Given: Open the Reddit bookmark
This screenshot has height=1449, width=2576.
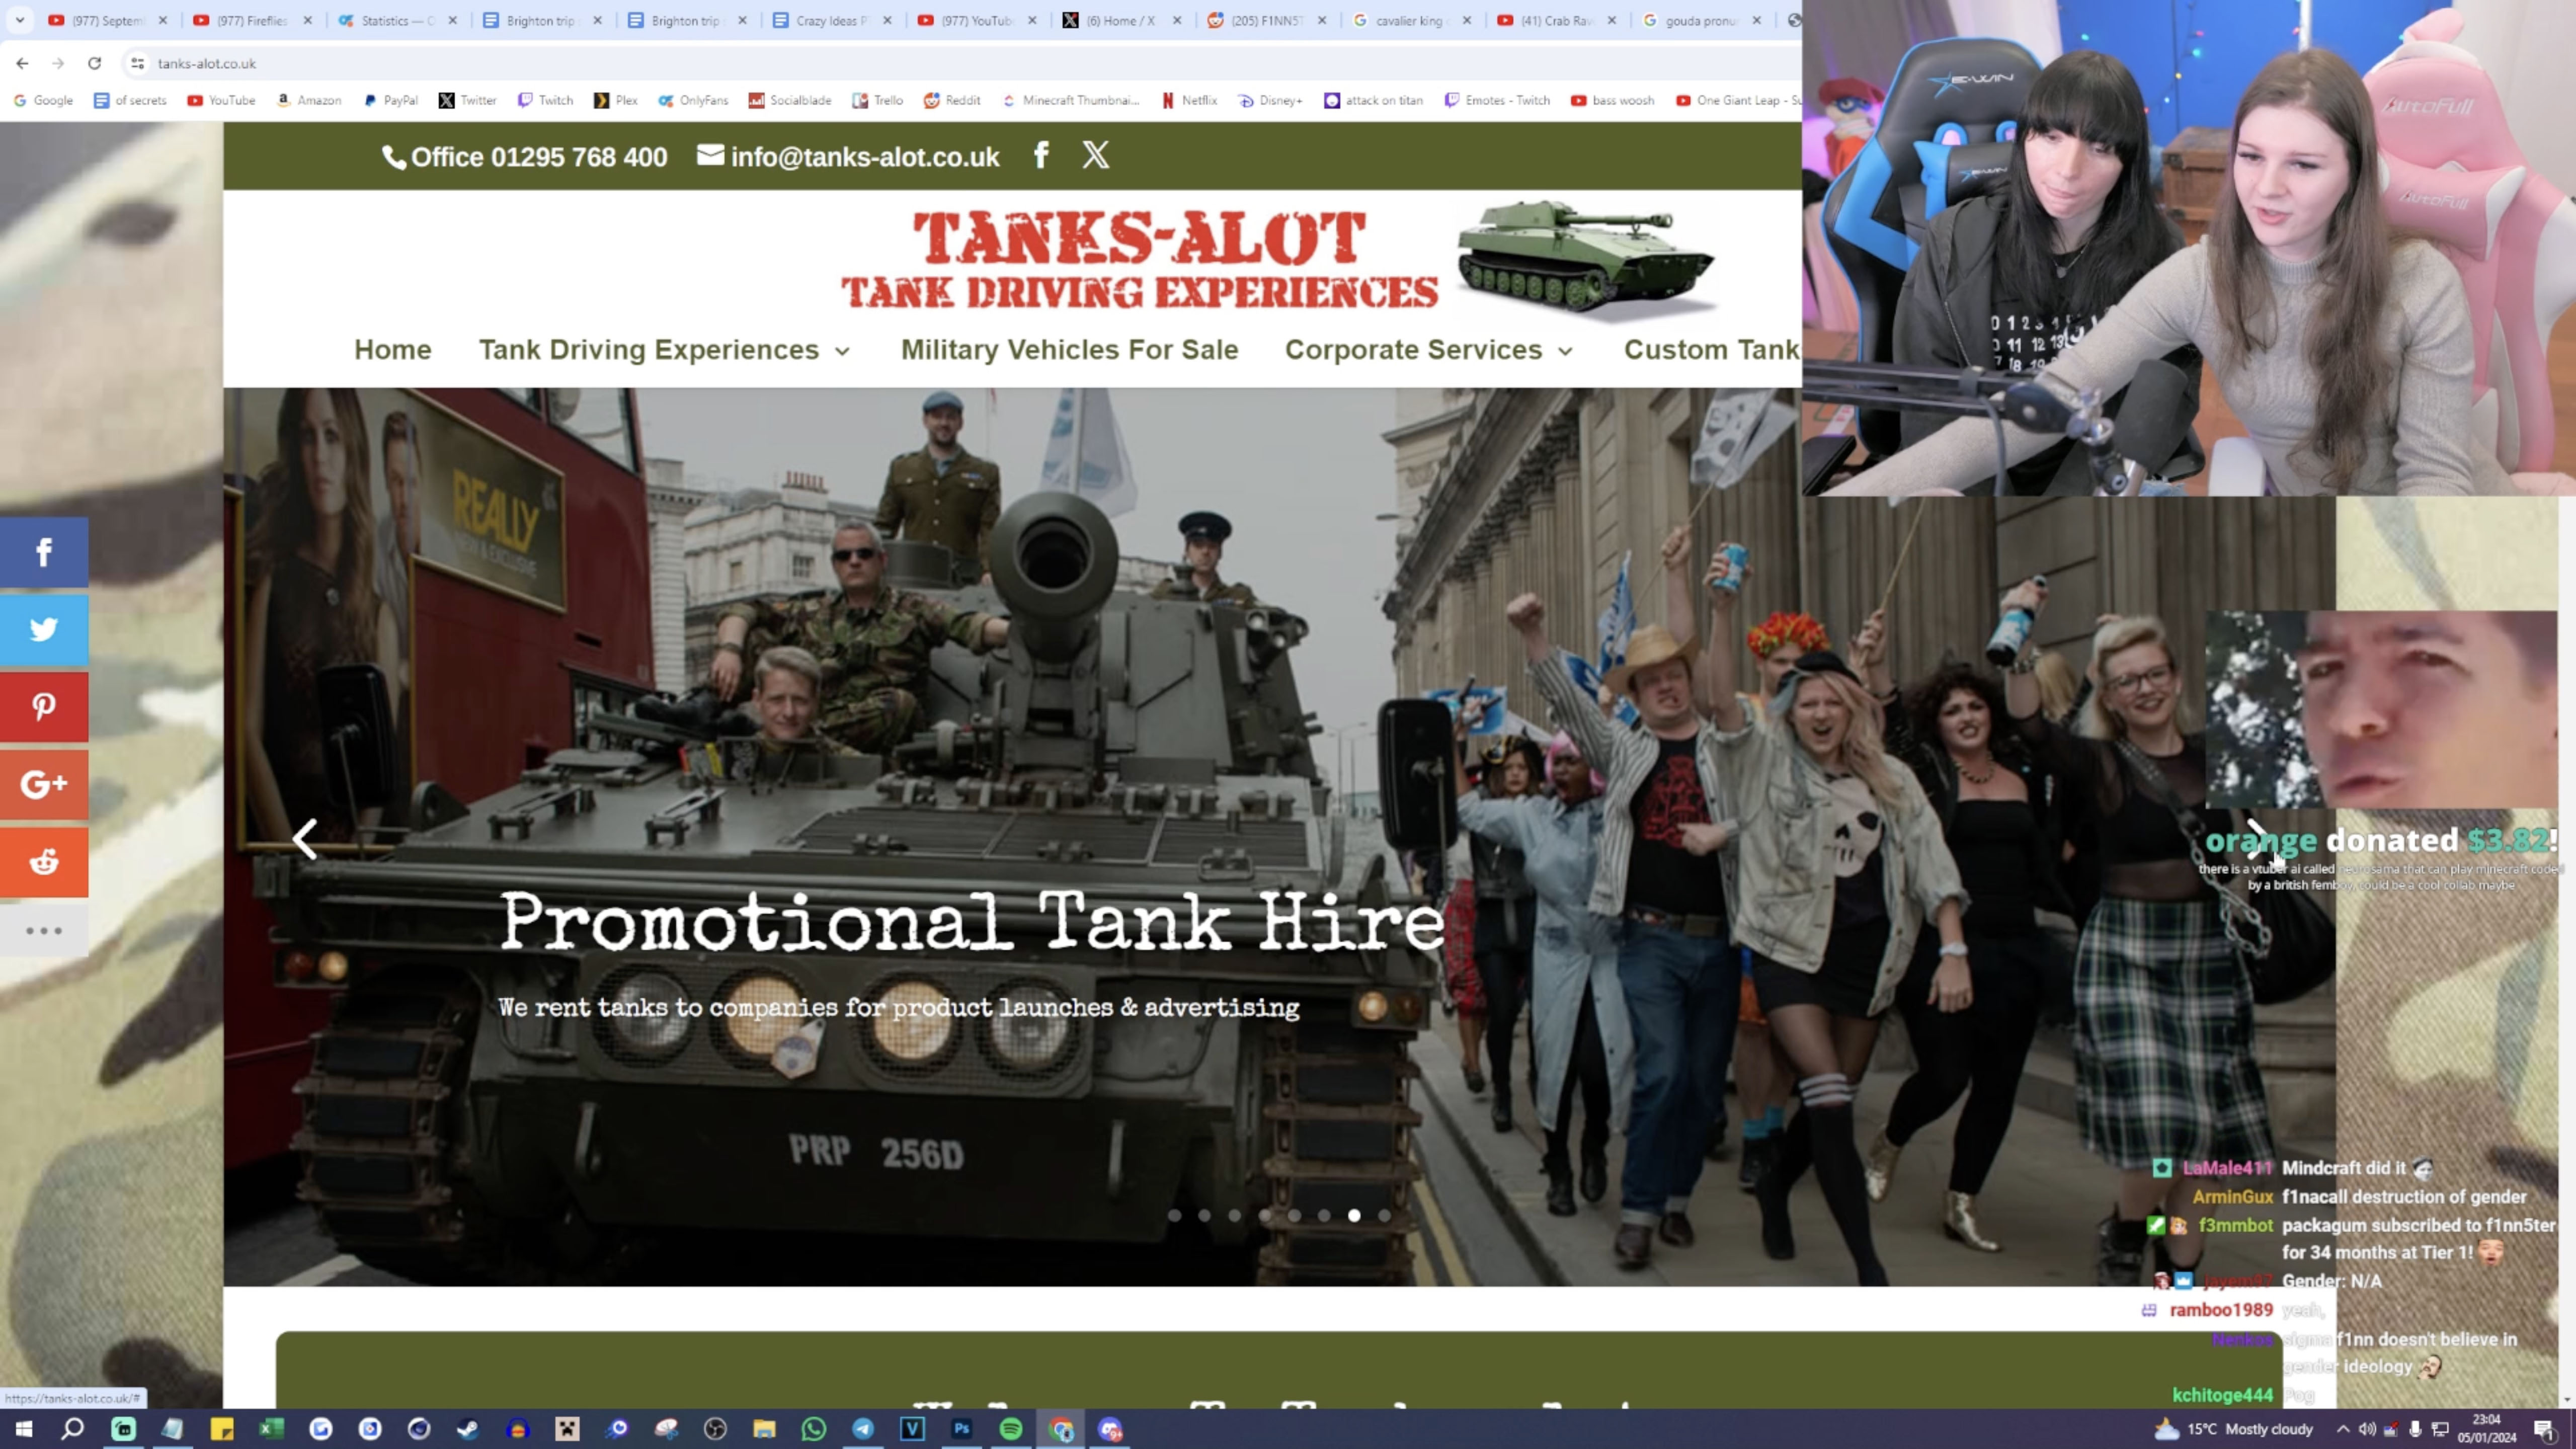Looking at the screenshot, I should (x=952, y=100).
